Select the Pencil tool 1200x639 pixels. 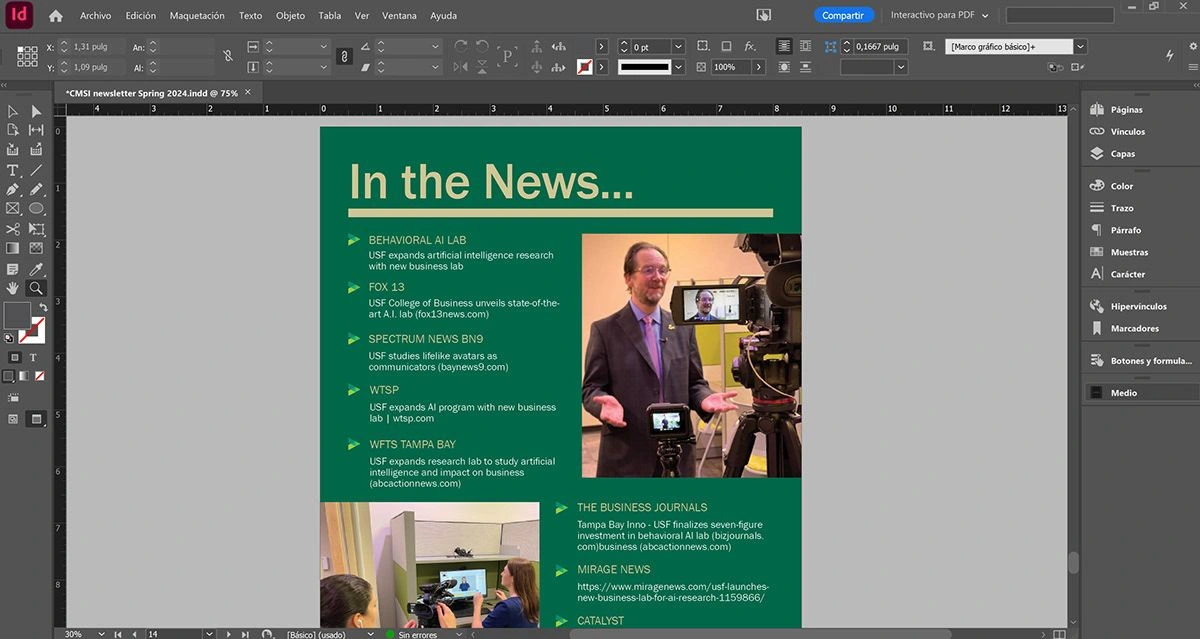click(36, 189)
